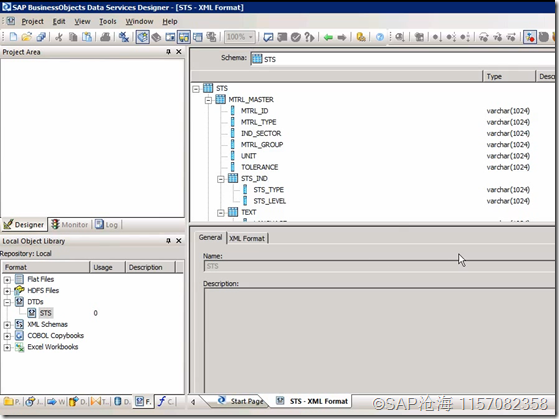The height and width of the screenshot is (419, 559).
Task: Collapse the TEXT node
Action: pyautogui.click(x=221, y=213)
